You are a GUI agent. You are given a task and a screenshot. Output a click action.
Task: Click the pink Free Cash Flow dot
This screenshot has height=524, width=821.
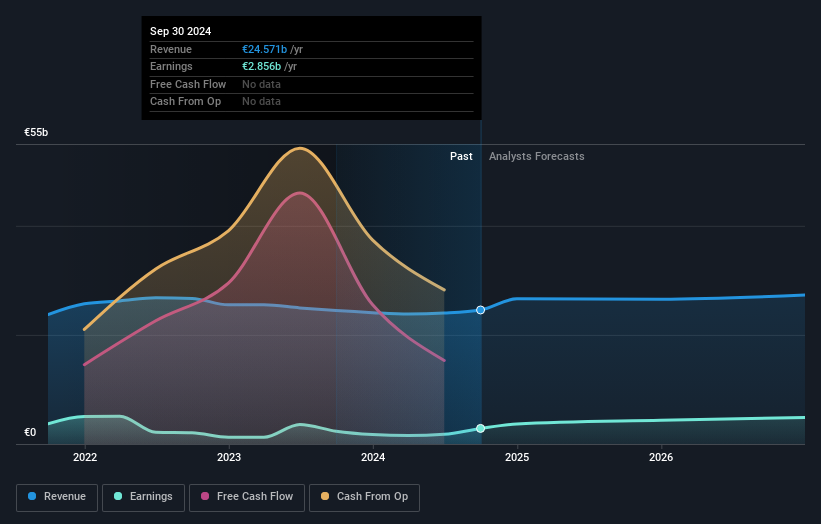[205, 496]
